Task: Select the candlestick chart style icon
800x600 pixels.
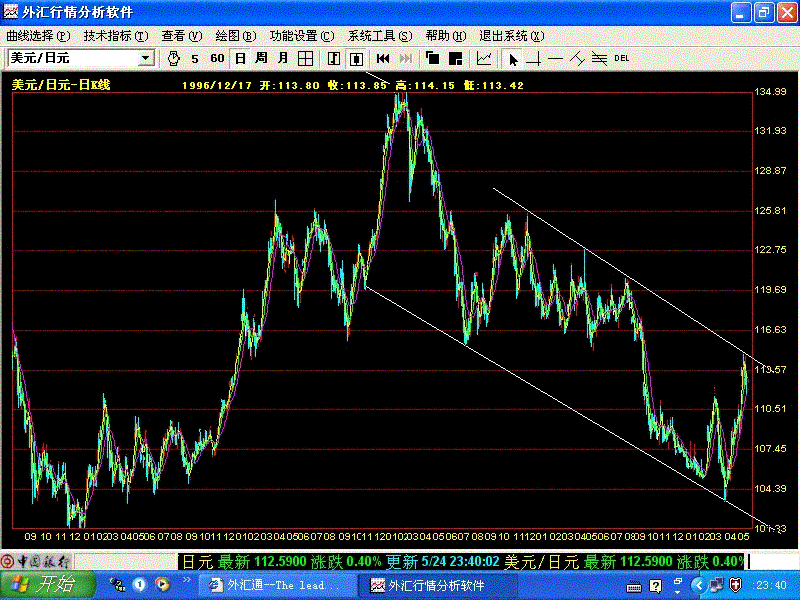Action: [356, 59]
